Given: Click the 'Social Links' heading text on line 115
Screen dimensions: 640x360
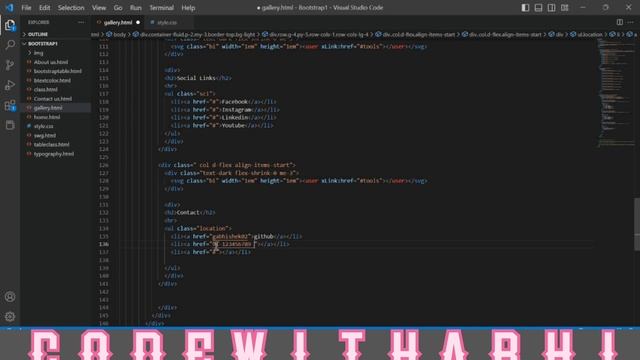Looking at the screenshot, I should coord(196,78).
